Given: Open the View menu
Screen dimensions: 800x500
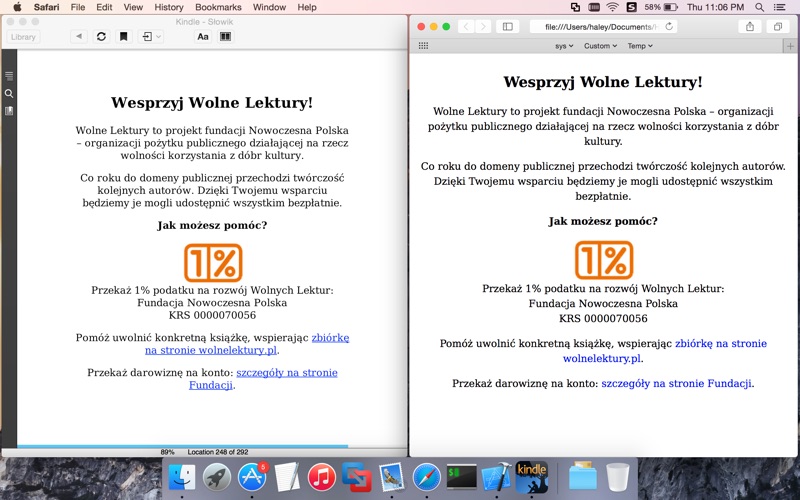Looking at the screenshot, I should (133, 7).
